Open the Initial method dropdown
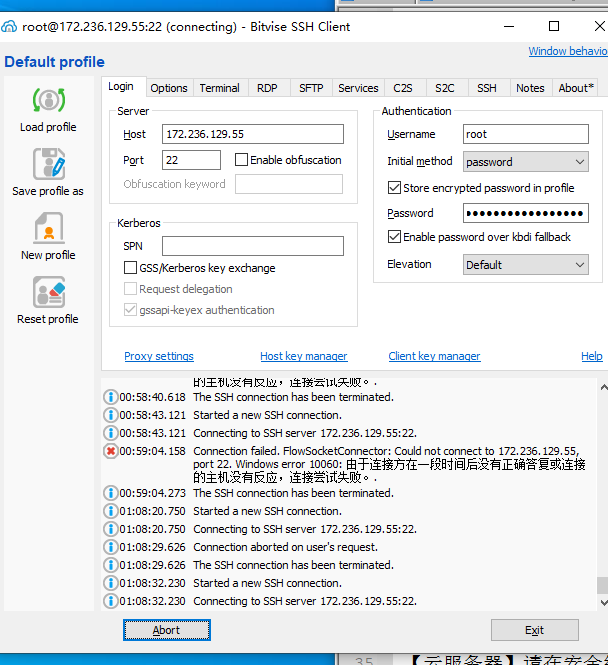 (526, 162)
